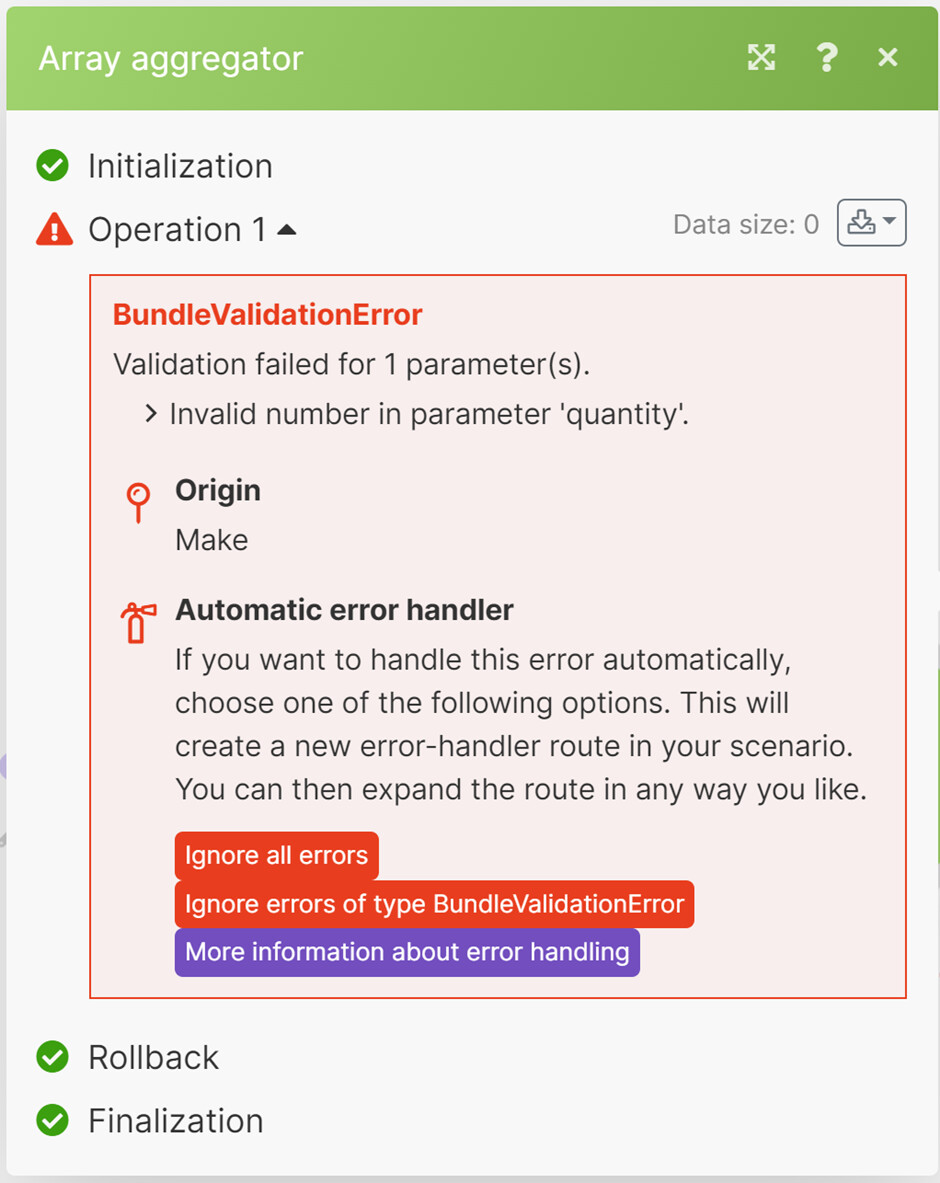940x1183 pixels.
Task: Select the Initialization step
Action: (180, 166)
